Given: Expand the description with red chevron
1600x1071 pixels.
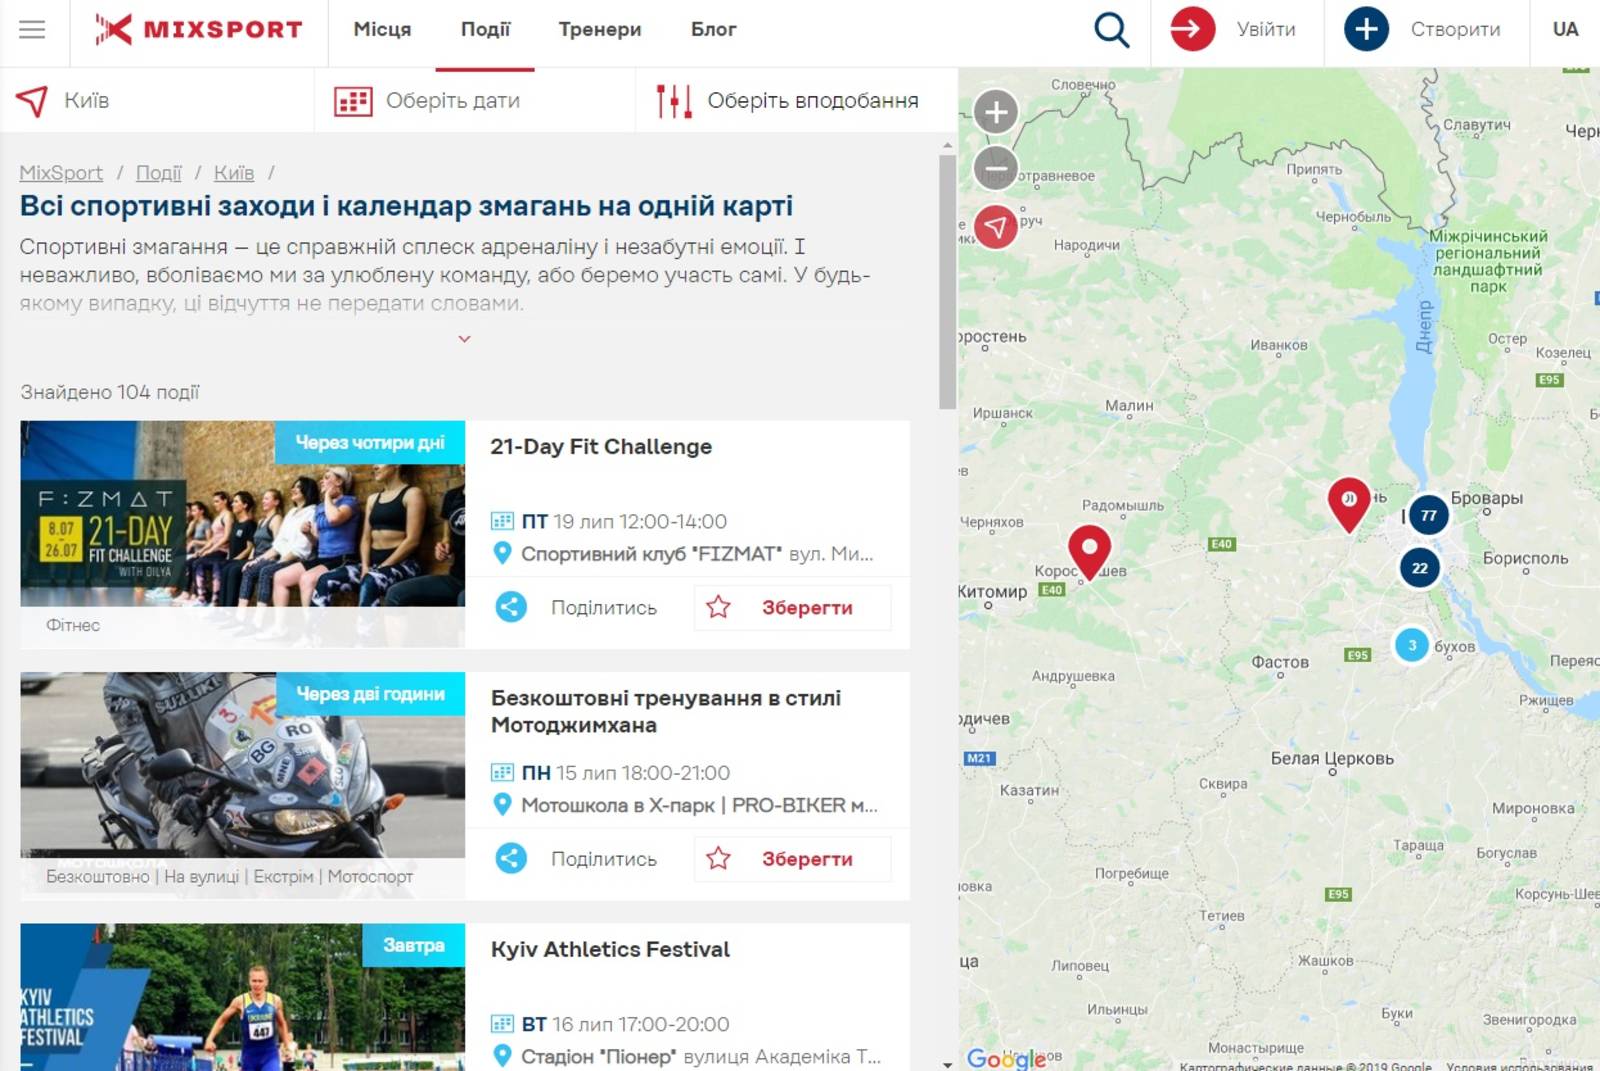Looking at the screenshot, I should pos(464,339).
